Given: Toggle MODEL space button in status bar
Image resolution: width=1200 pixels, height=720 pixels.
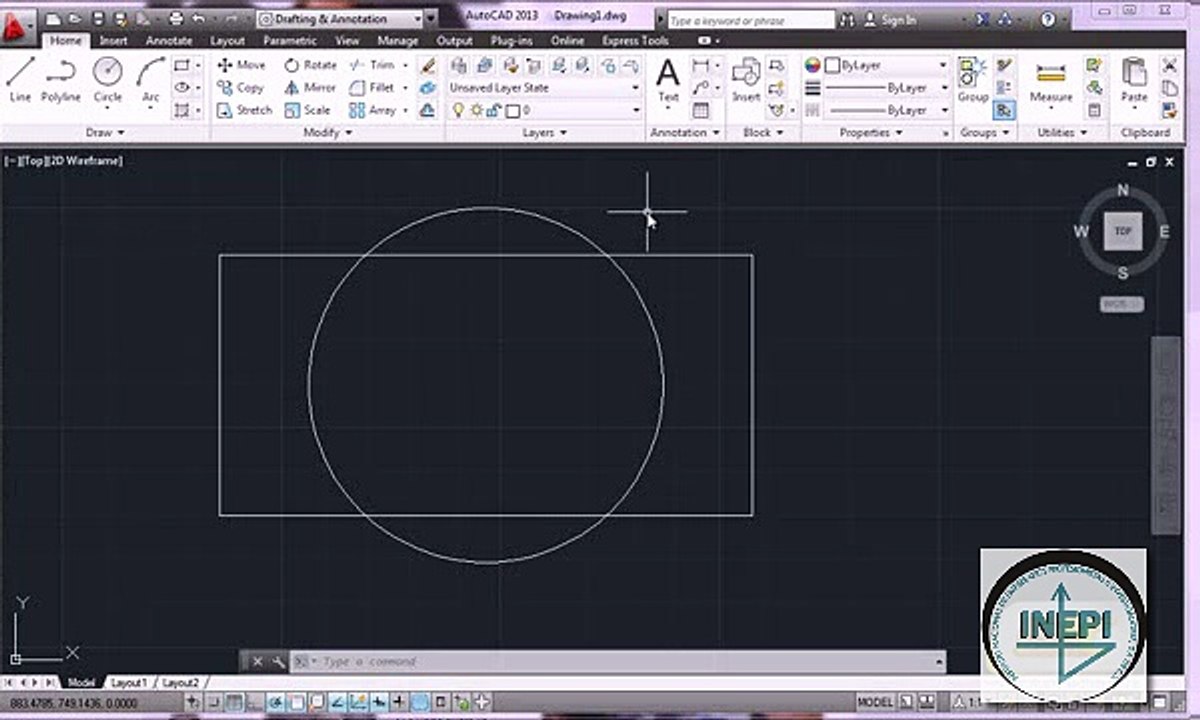Looking at the screenshot, I should pyautogui.click(x=875, y=702).
